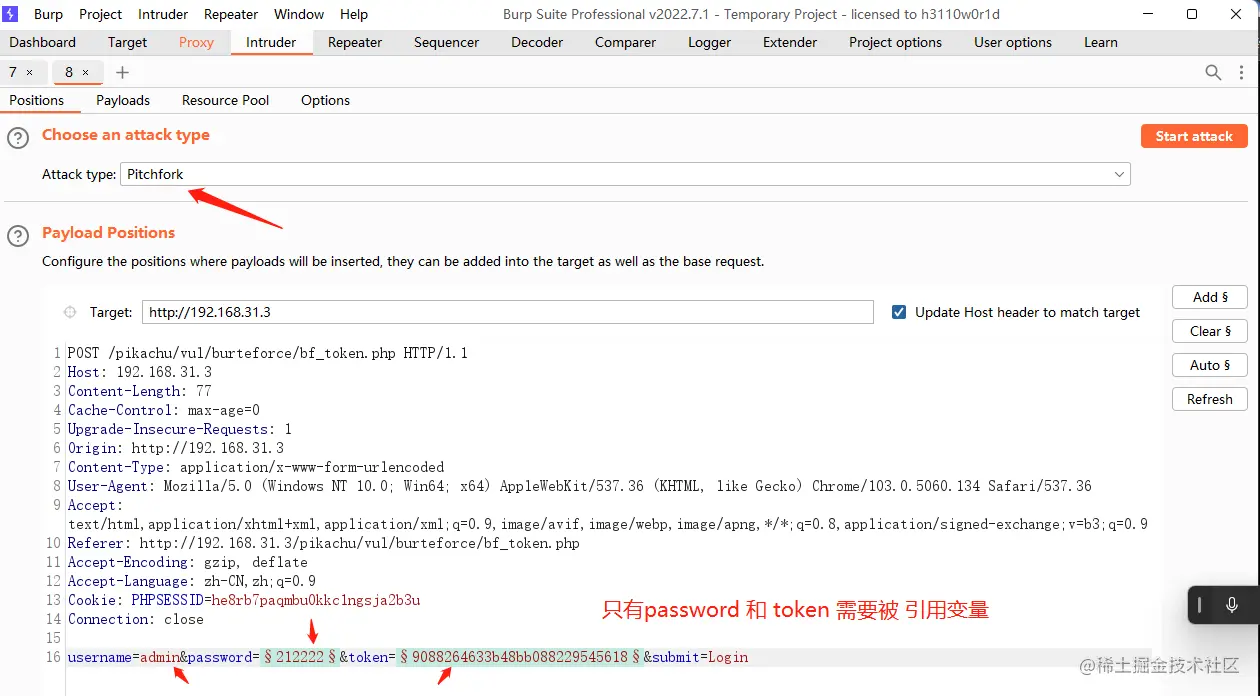Click the Accept-Language header line
The width and height of the screenshot is (1260, 696).
[x=192, y=581]
